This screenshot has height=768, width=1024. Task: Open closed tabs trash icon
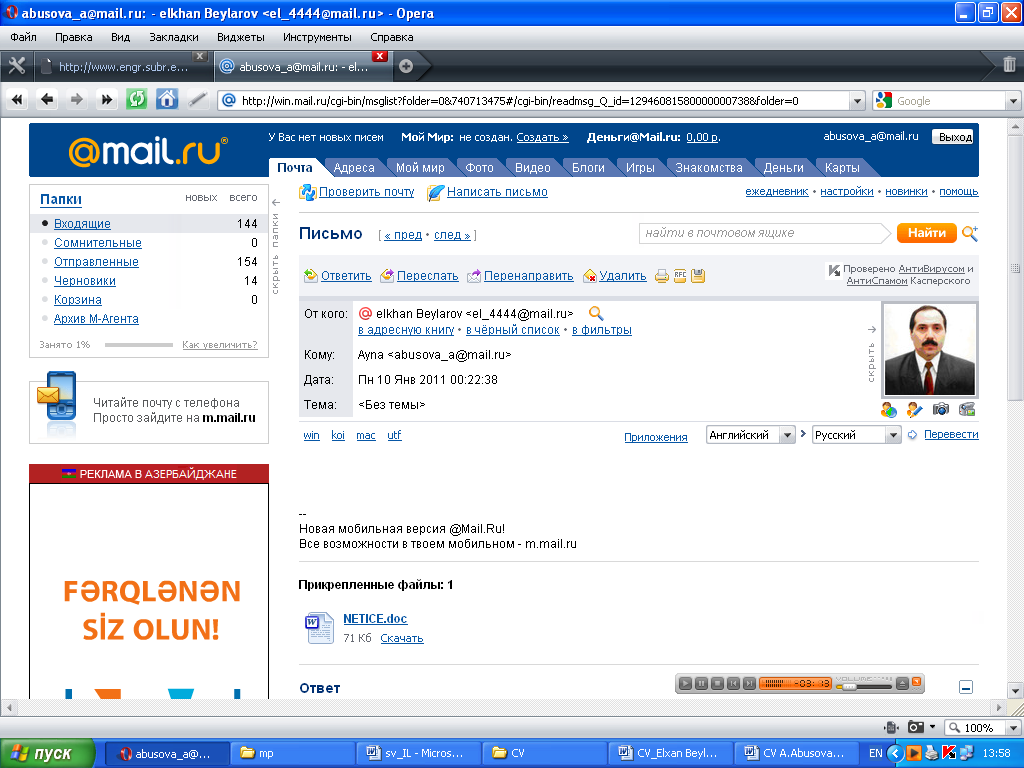click(1009, 65)
